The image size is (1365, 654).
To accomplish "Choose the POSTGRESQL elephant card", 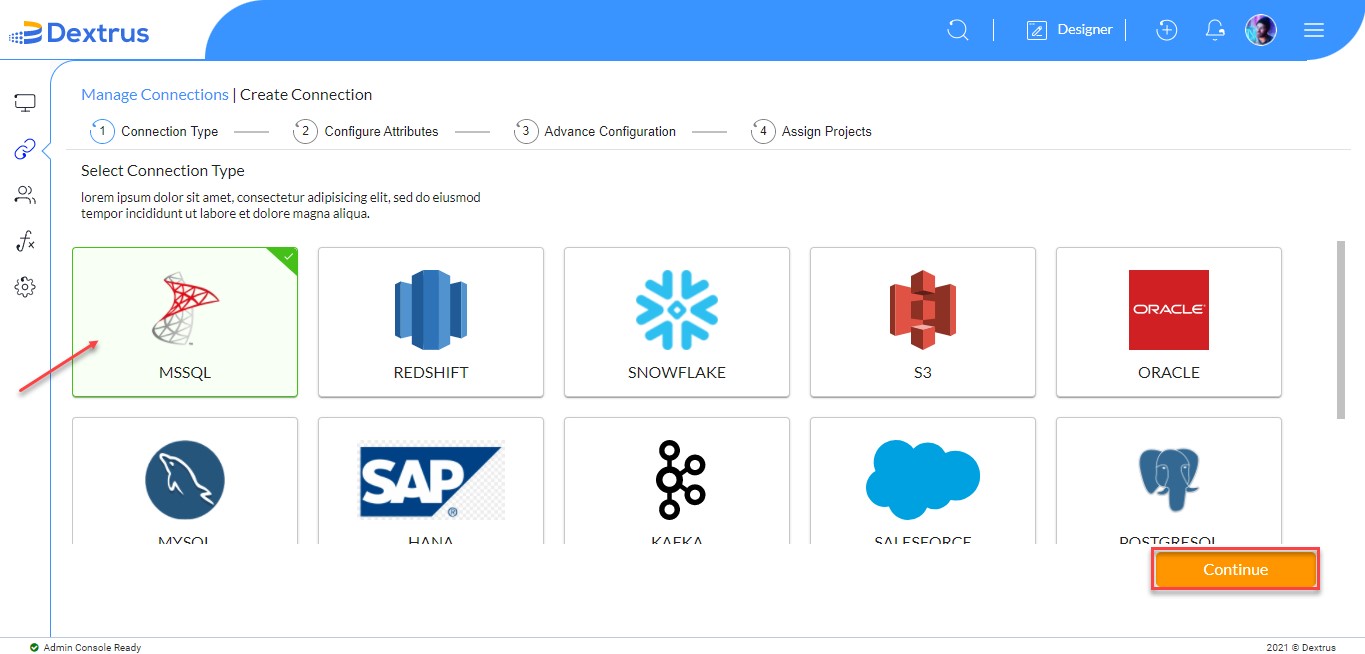I will (x=1169, y=481).
